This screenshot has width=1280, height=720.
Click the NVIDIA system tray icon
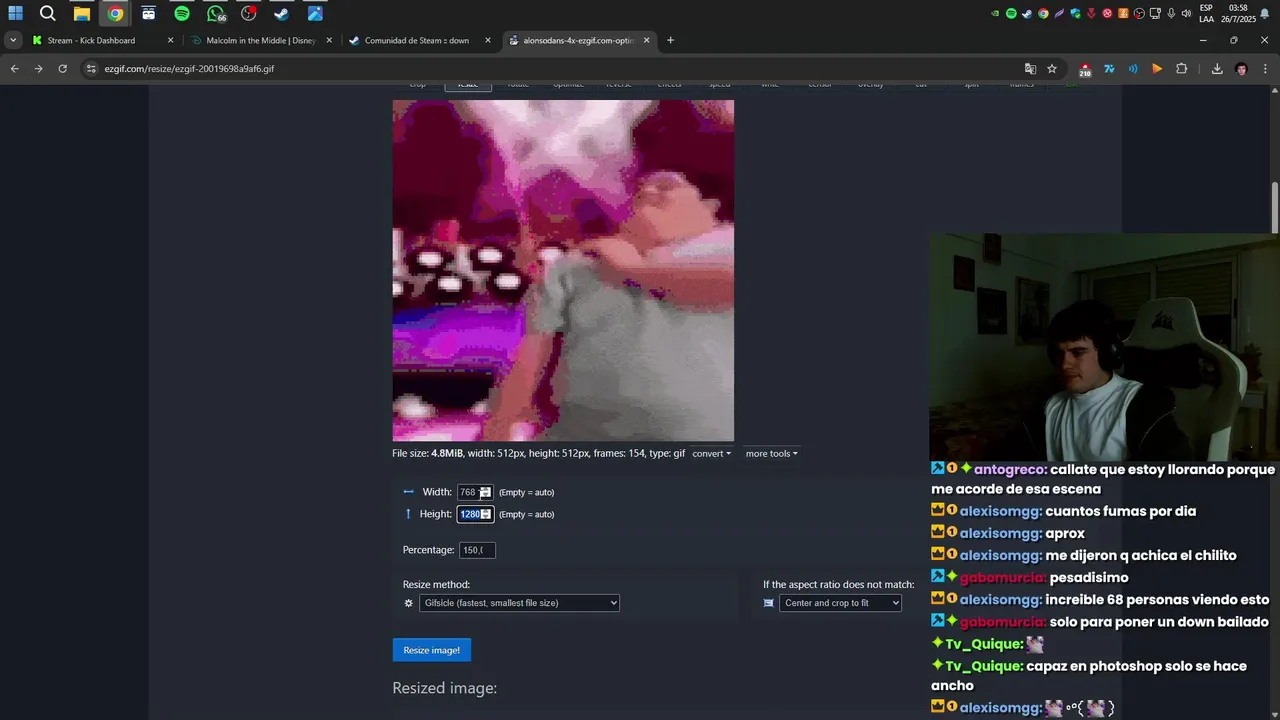(995, 13)
